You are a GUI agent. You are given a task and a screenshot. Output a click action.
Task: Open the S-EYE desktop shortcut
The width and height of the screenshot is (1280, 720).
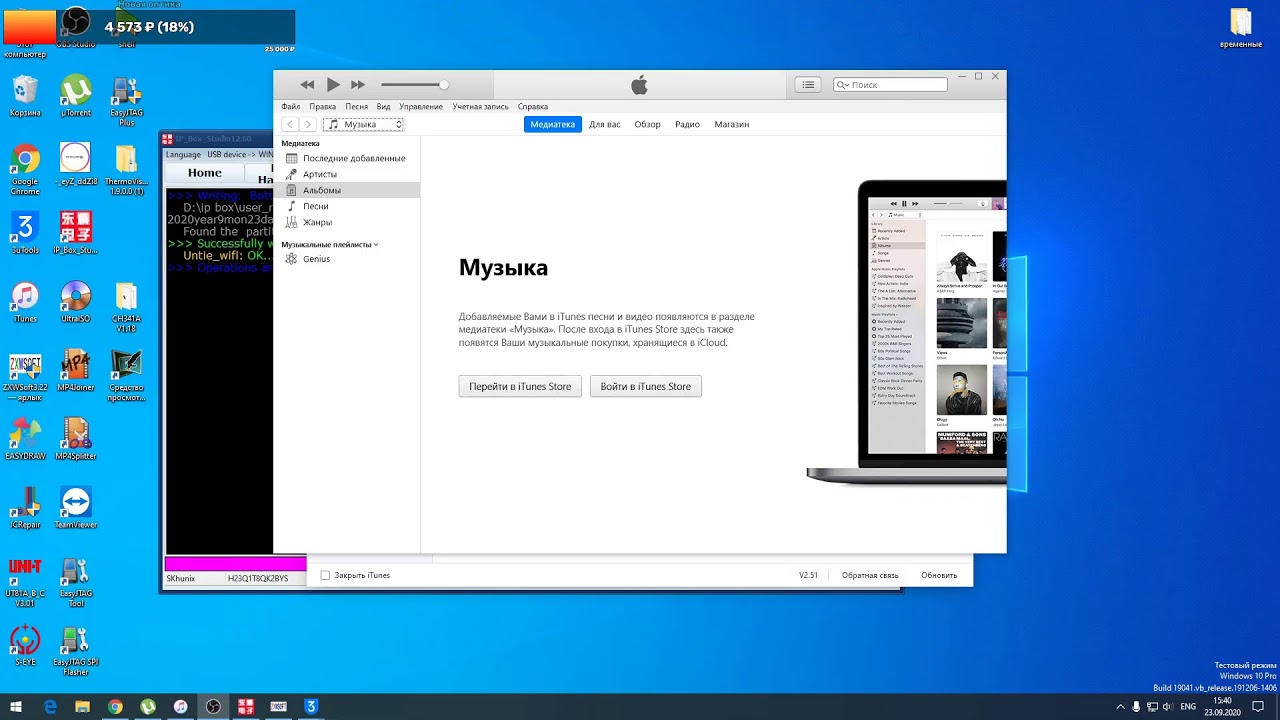25,645
